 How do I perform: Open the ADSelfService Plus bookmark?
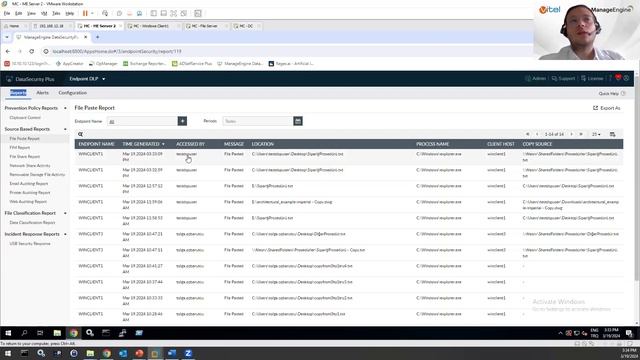pyautogui.click(x=192, y=64)
